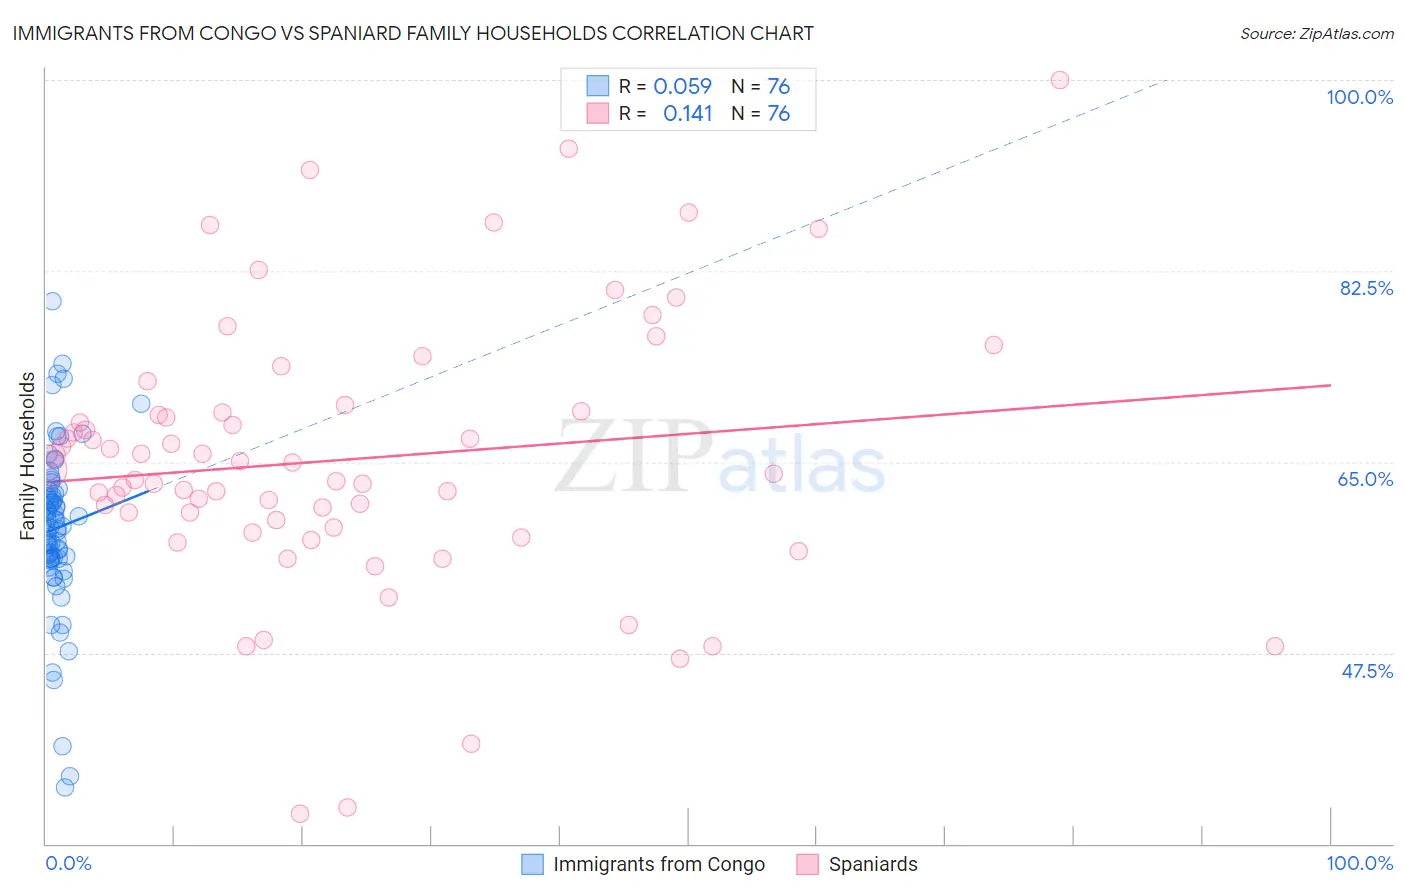Click the Family Households axis title
This screenshot has width=1406, height=892.
point(28,456)
